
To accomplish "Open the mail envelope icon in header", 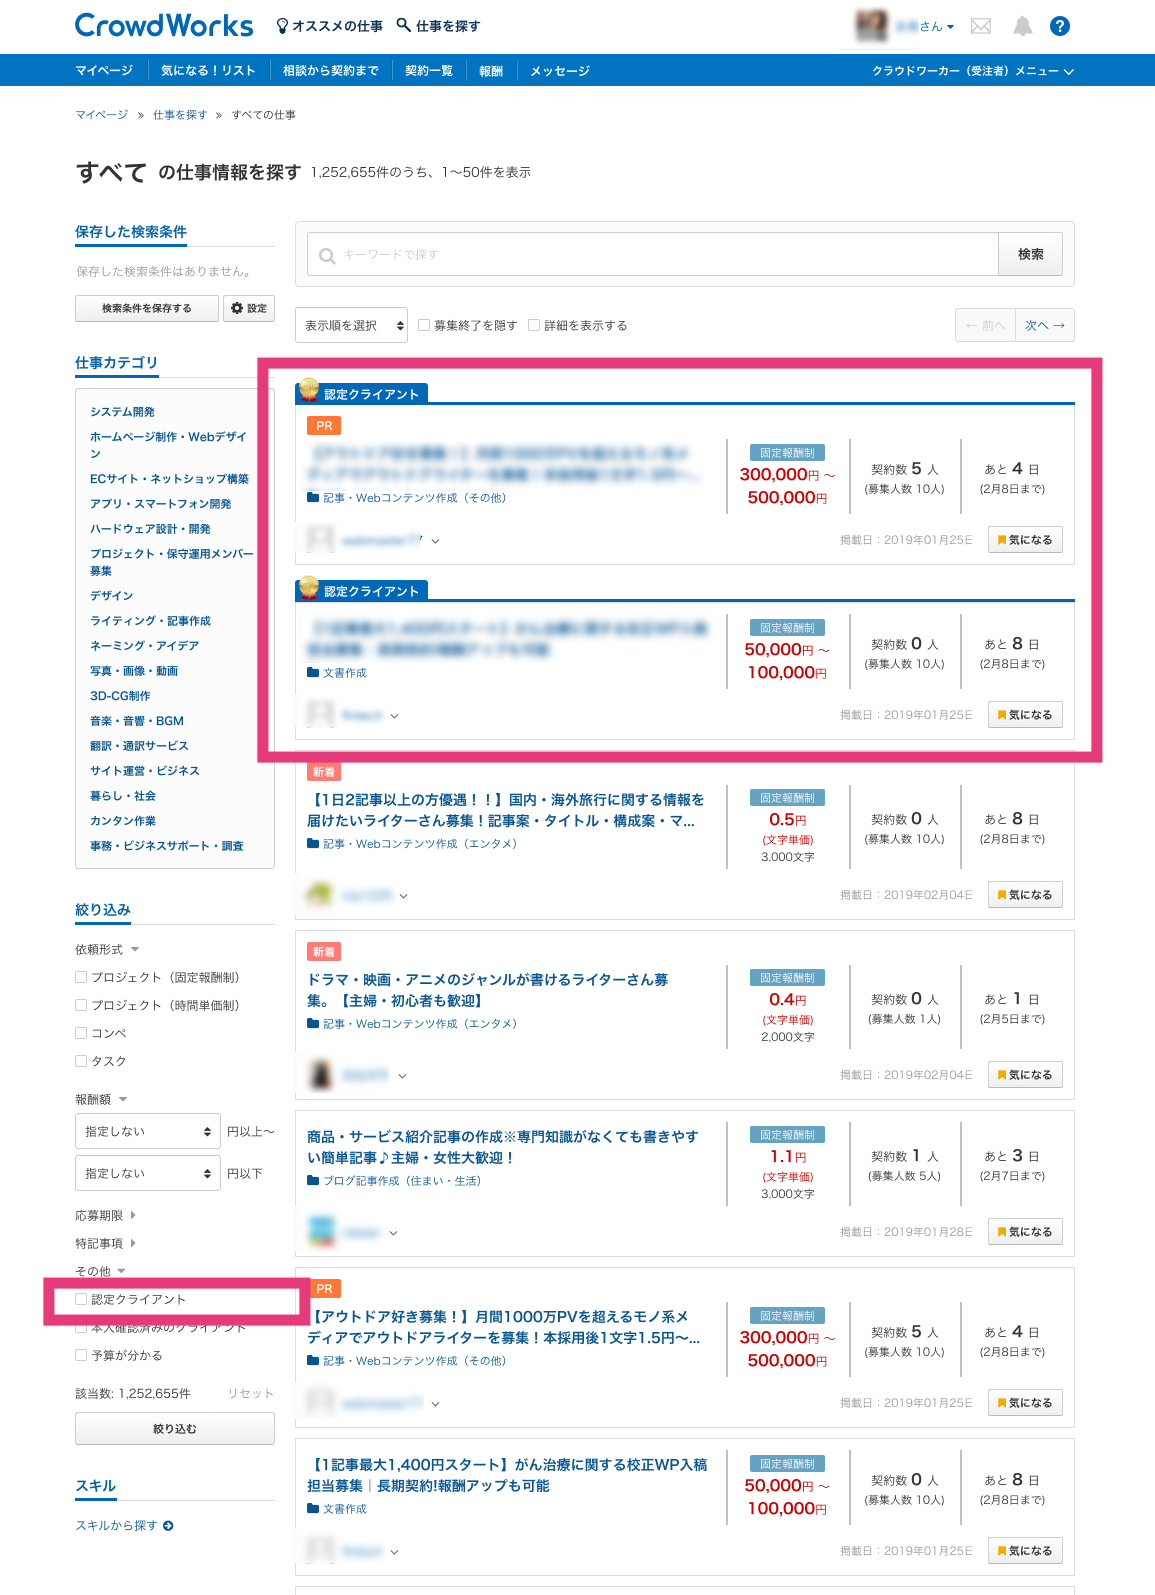I will click(x=981, y=26).
